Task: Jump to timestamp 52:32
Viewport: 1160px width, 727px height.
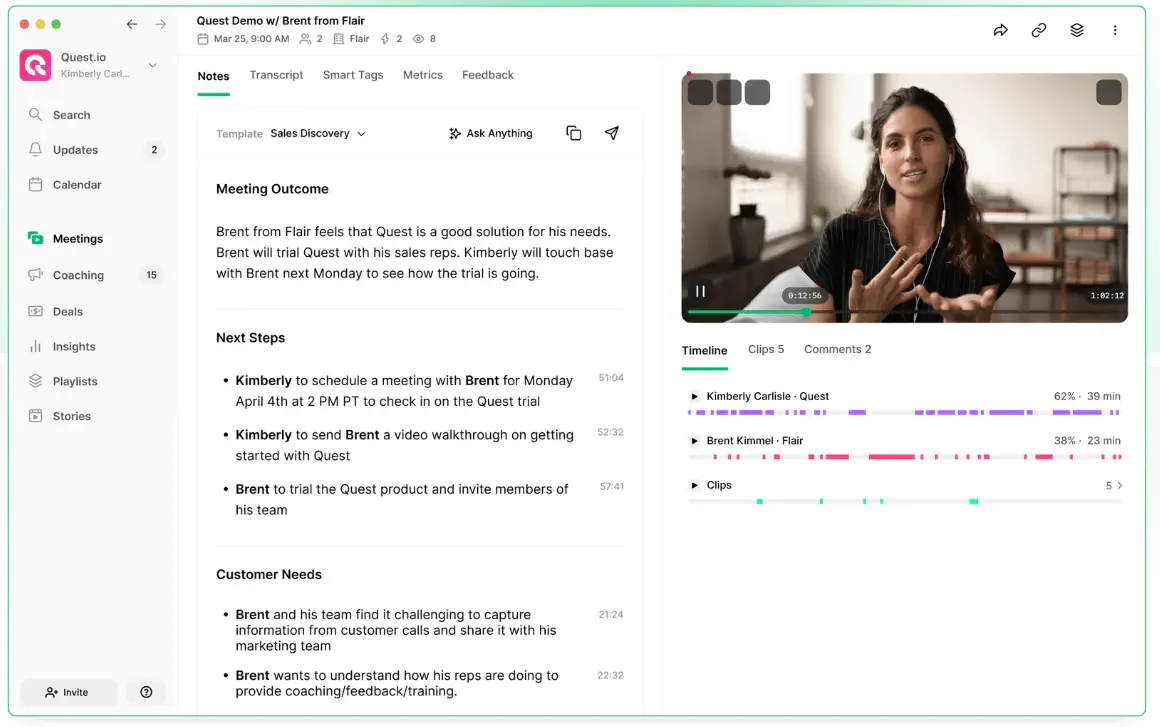Action: tap(610, 432)
